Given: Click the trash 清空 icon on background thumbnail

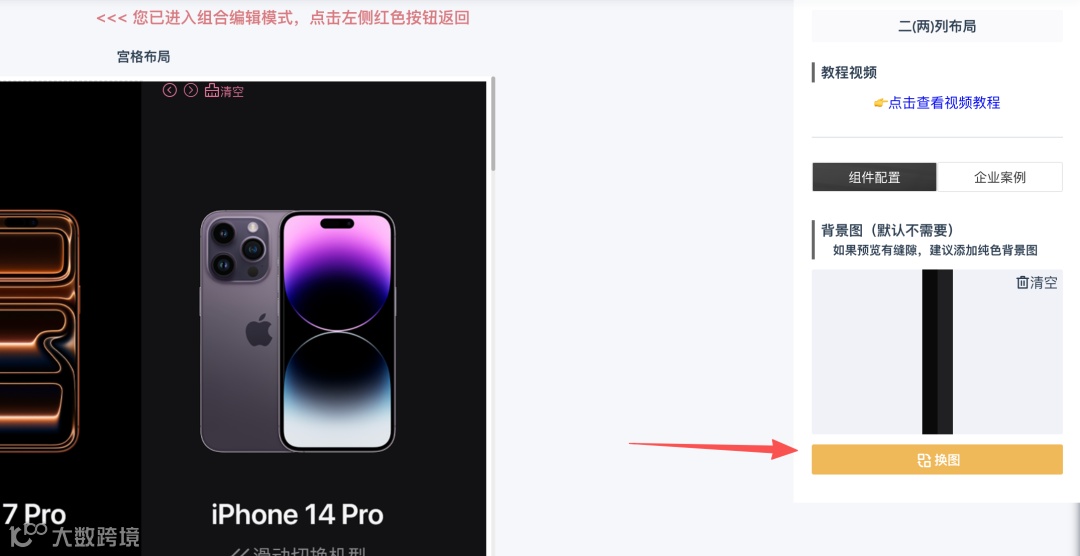Looking at the screenshot, I should click(1023, 282).
